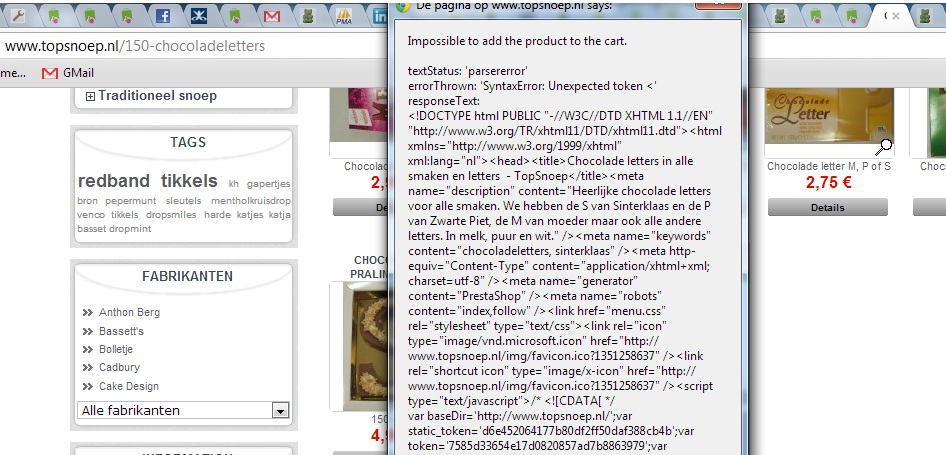Screen dimensions: 946x455
Task: Switch to the wrench icon tab
Action: (17, 16)
